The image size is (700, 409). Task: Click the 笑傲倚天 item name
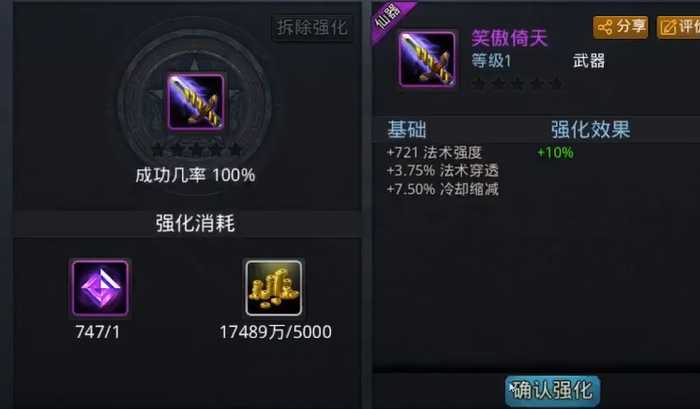(x=509, y=38)
